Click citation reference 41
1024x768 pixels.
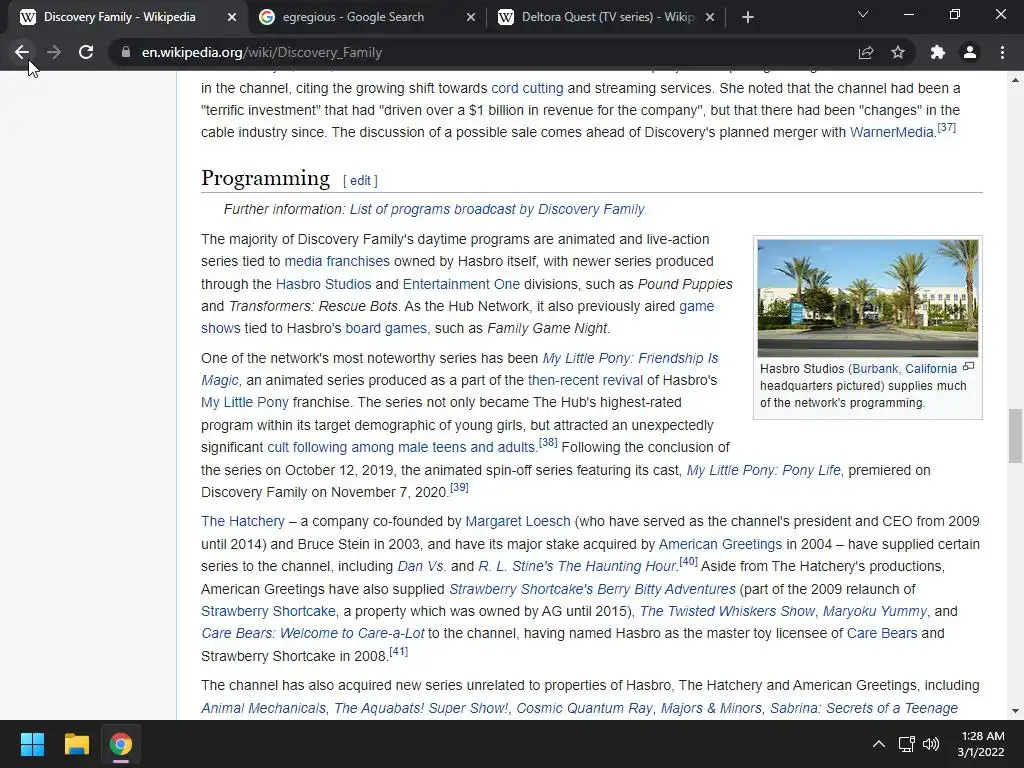[x=398, y=651]
